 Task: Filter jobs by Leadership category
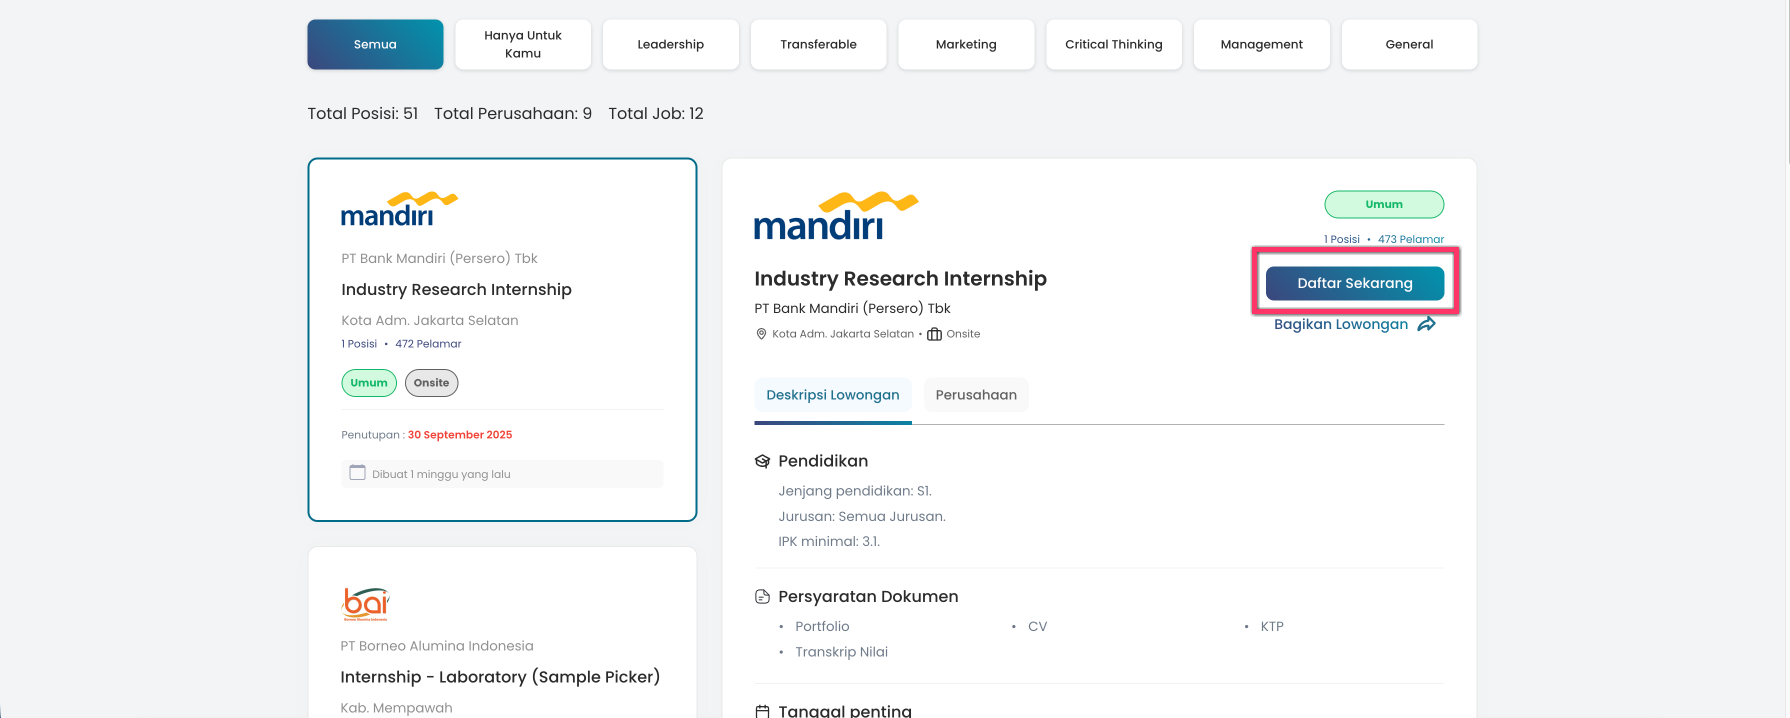670,45
